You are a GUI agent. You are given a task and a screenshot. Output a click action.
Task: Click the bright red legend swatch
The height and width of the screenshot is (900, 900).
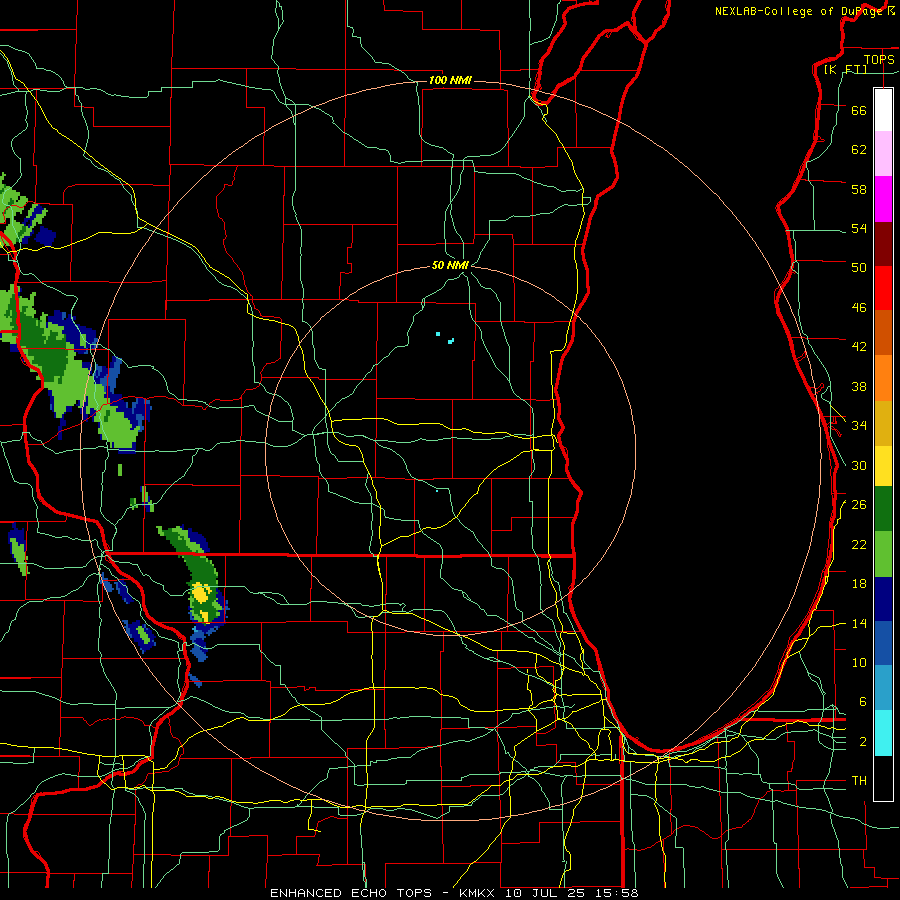click(883, 288)
